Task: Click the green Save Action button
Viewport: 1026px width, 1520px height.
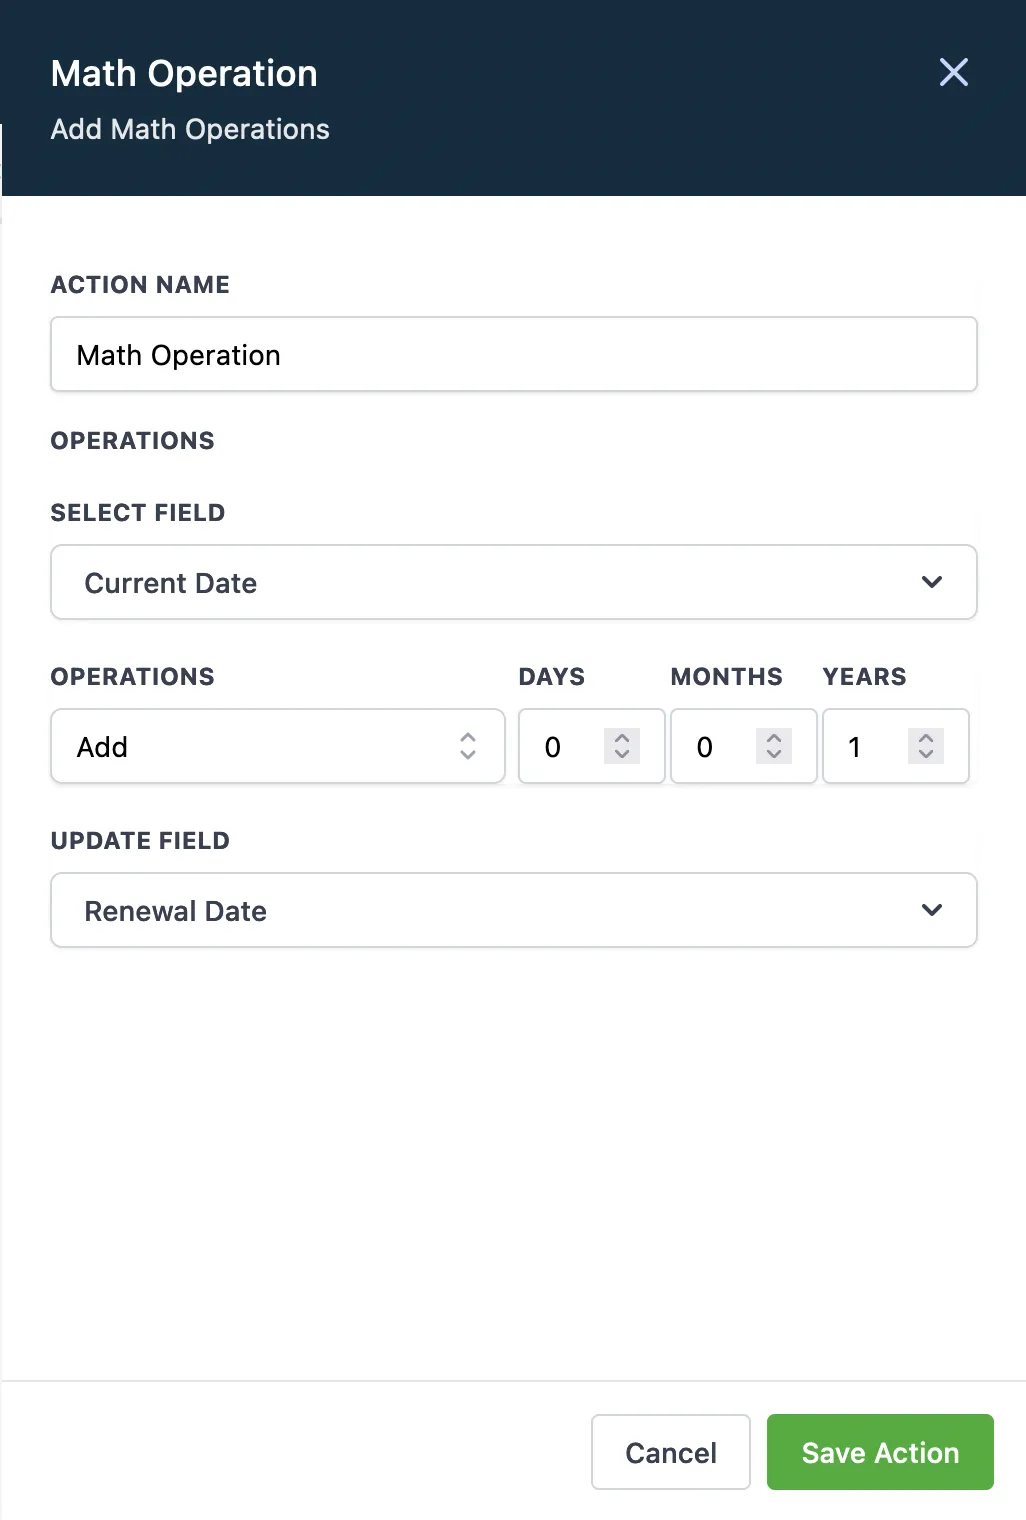Action: tap(880, 1452)
